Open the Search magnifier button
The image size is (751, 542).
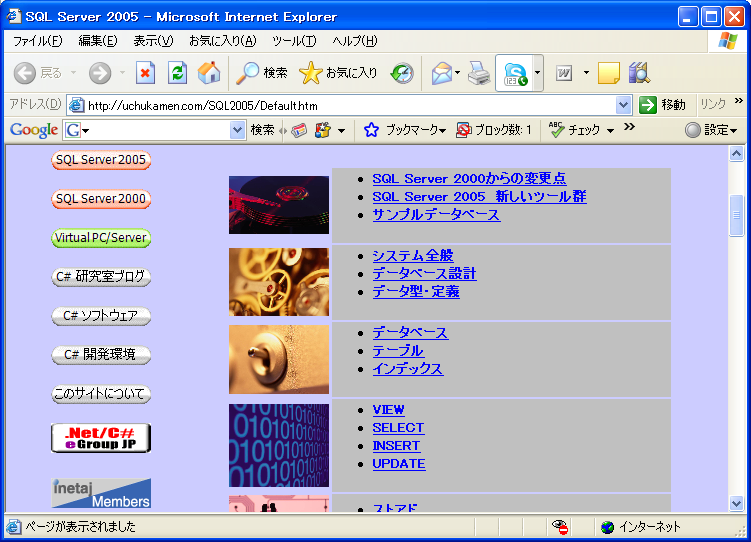[x=262, y=73]
